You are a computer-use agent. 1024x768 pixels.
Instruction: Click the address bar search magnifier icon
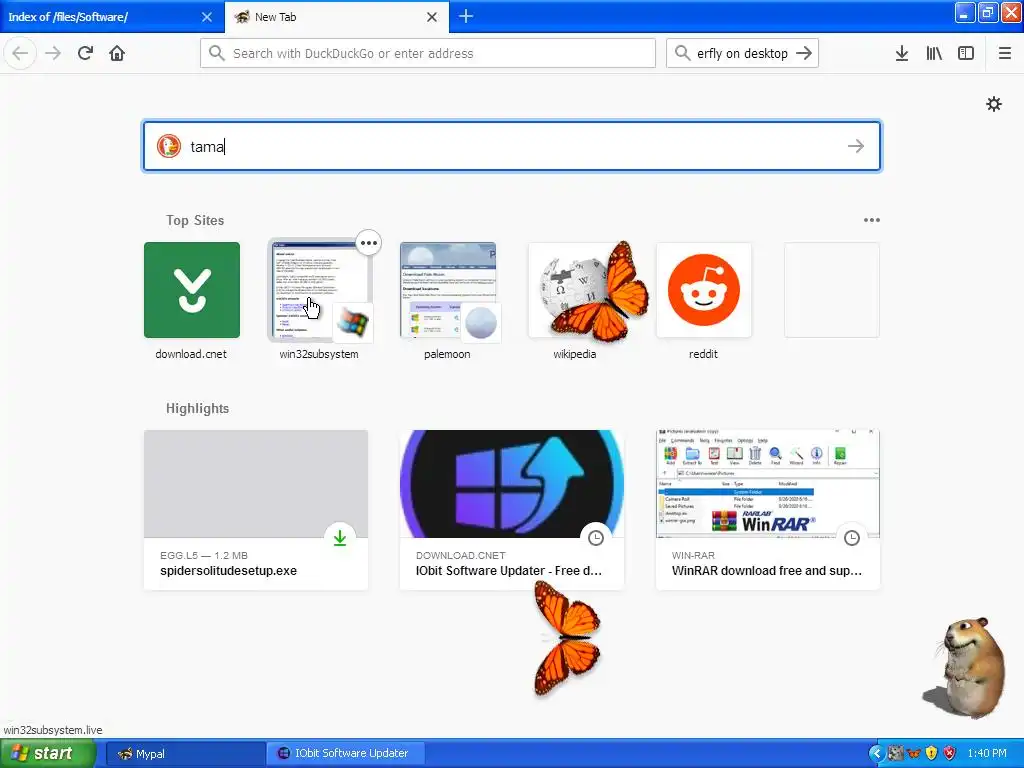pyautogui.click(x=217, y=53)
